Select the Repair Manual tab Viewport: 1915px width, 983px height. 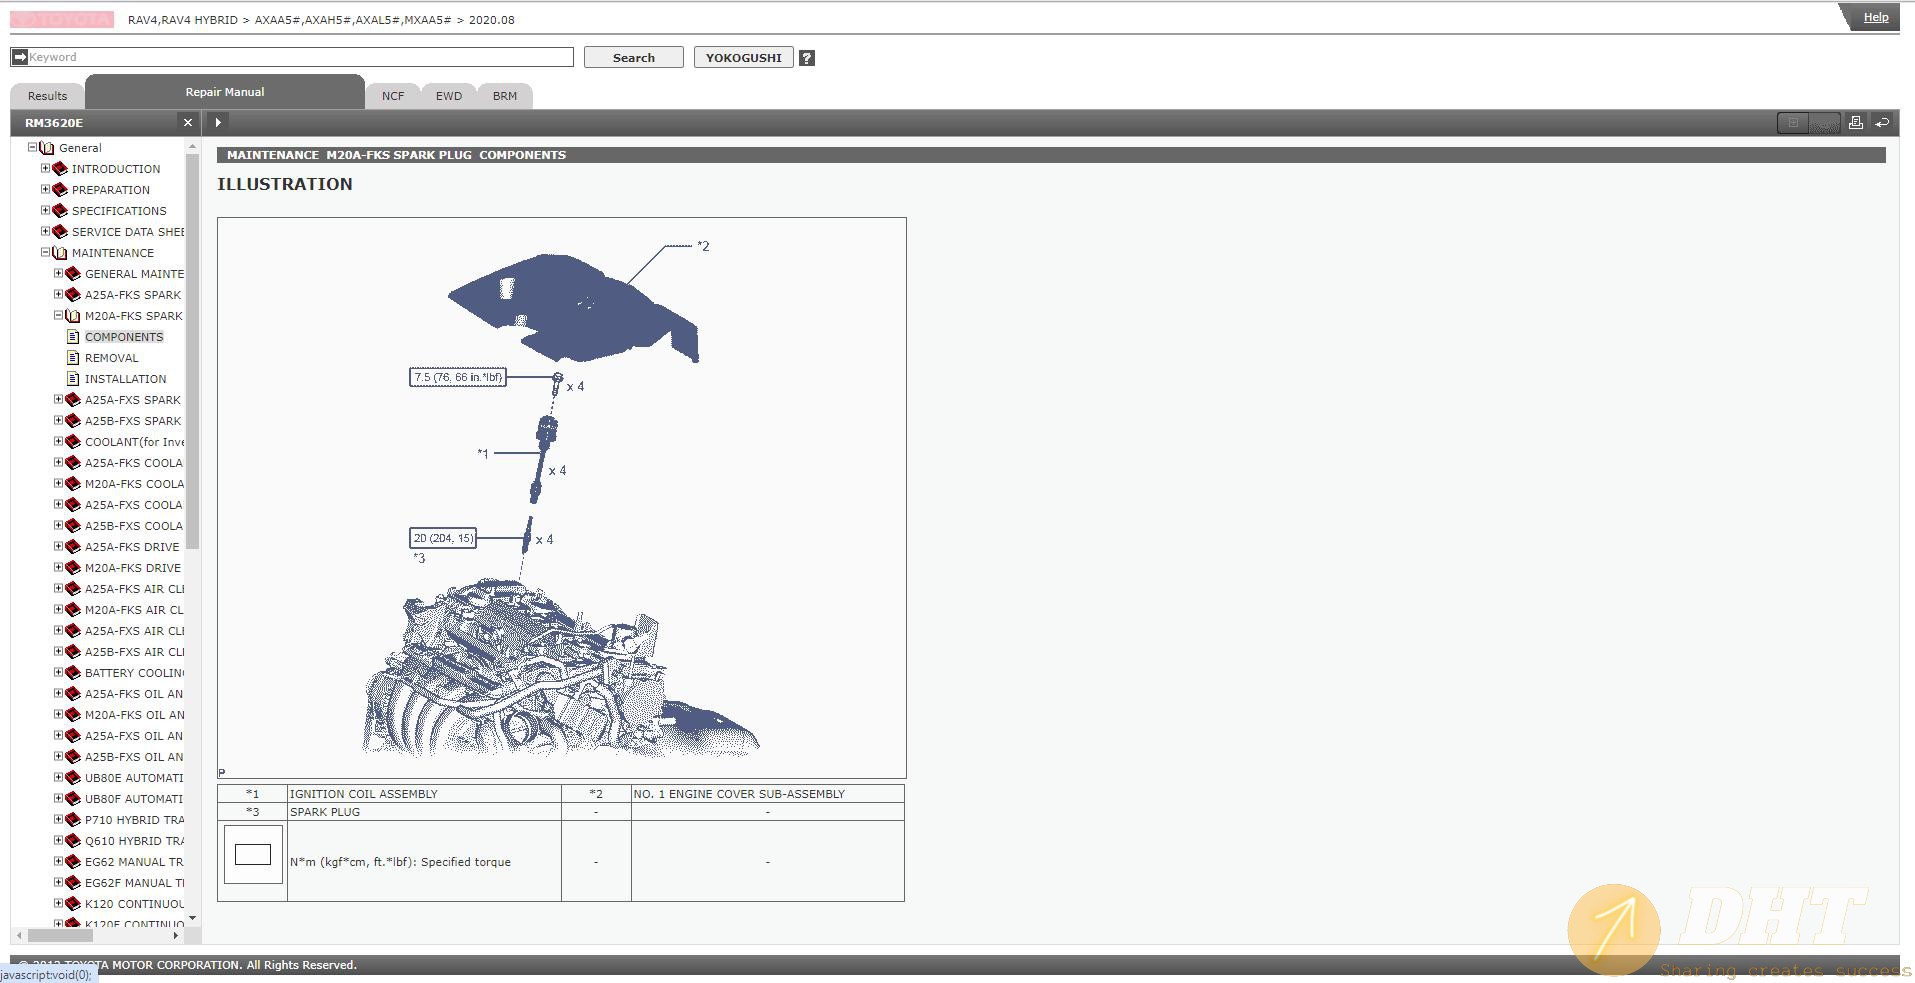click(x=225, y=92)
